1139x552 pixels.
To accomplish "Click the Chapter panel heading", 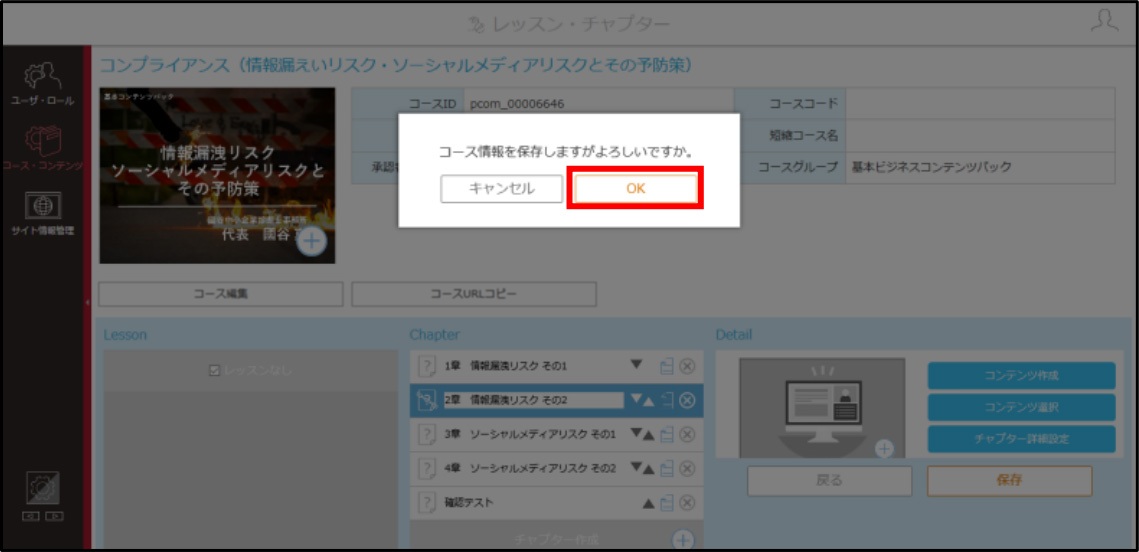I will 434,335.
